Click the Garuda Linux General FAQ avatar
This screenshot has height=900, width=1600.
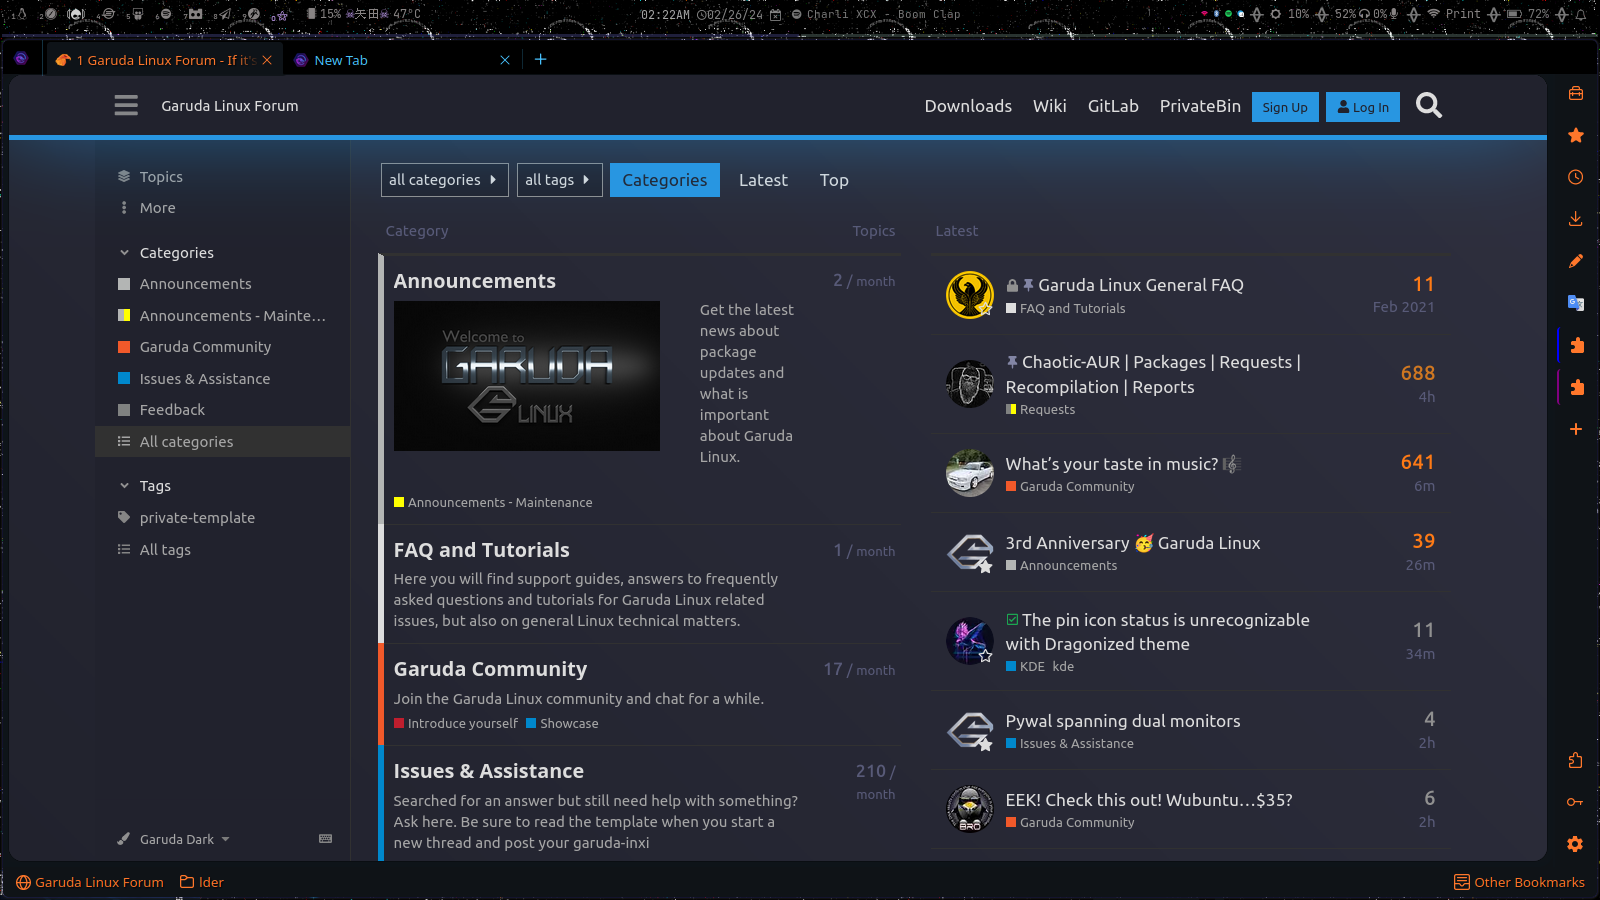[970, 295]
